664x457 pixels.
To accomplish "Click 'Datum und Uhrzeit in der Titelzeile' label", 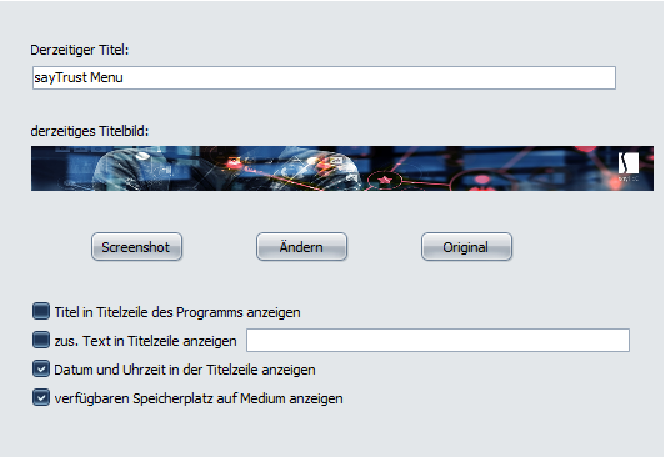I will click(185, 370).
